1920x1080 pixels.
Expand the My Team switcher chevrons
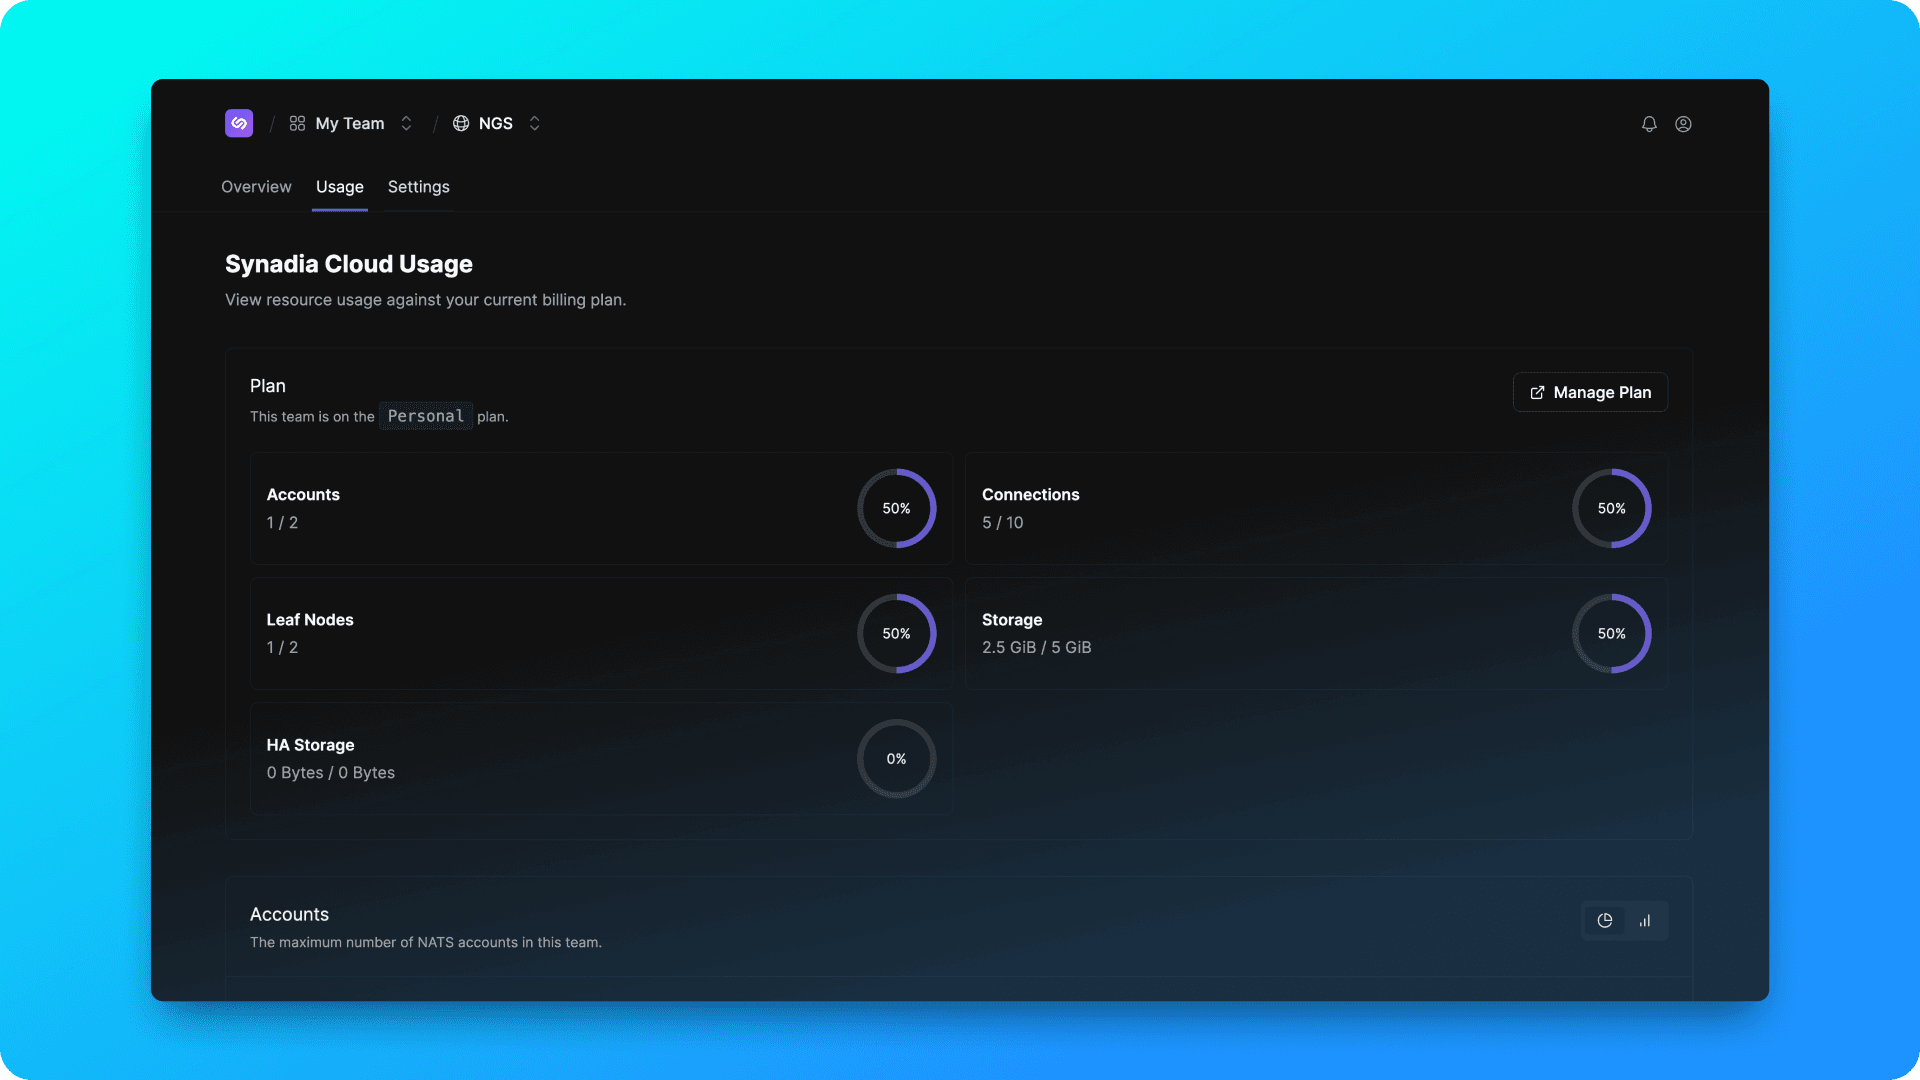[x=406, y=123]
